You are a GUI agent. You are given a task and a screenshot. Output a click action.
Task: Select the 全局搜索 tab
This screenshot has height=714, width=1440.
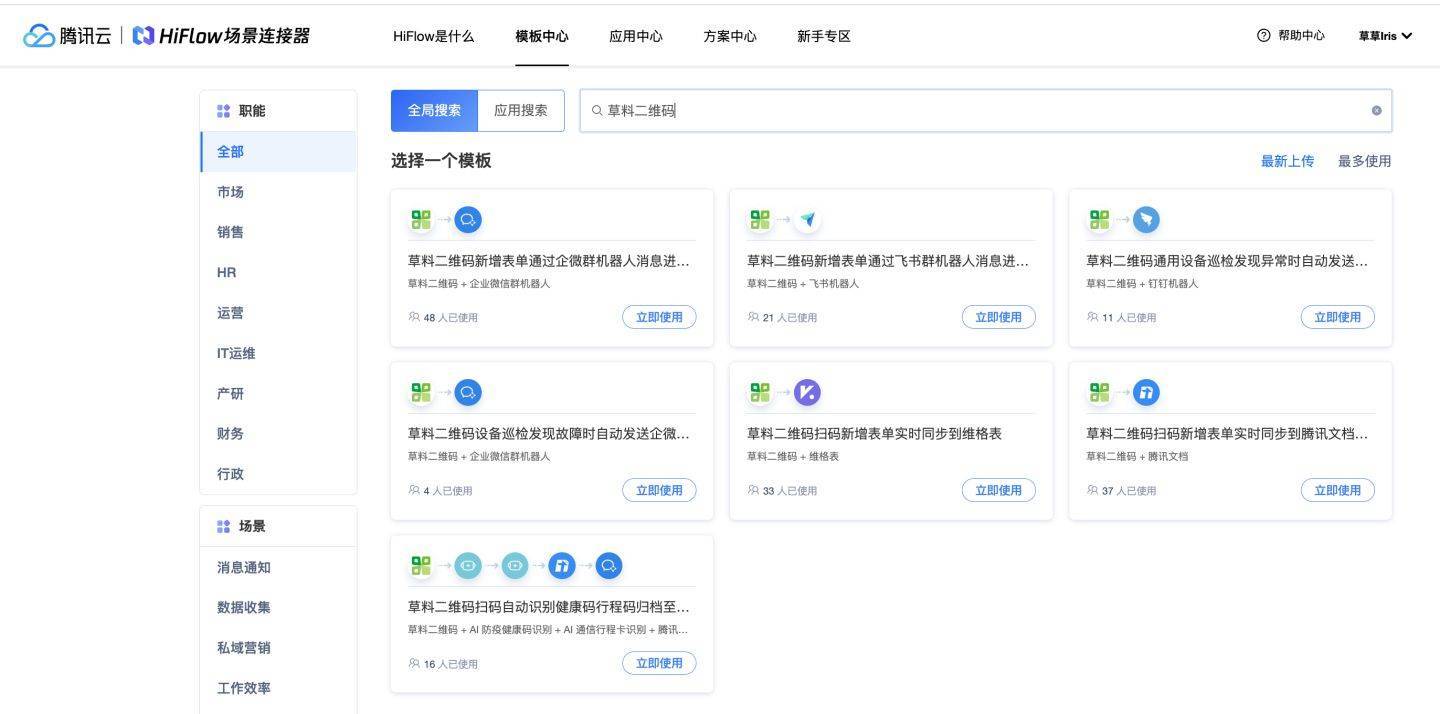(434, 110)
